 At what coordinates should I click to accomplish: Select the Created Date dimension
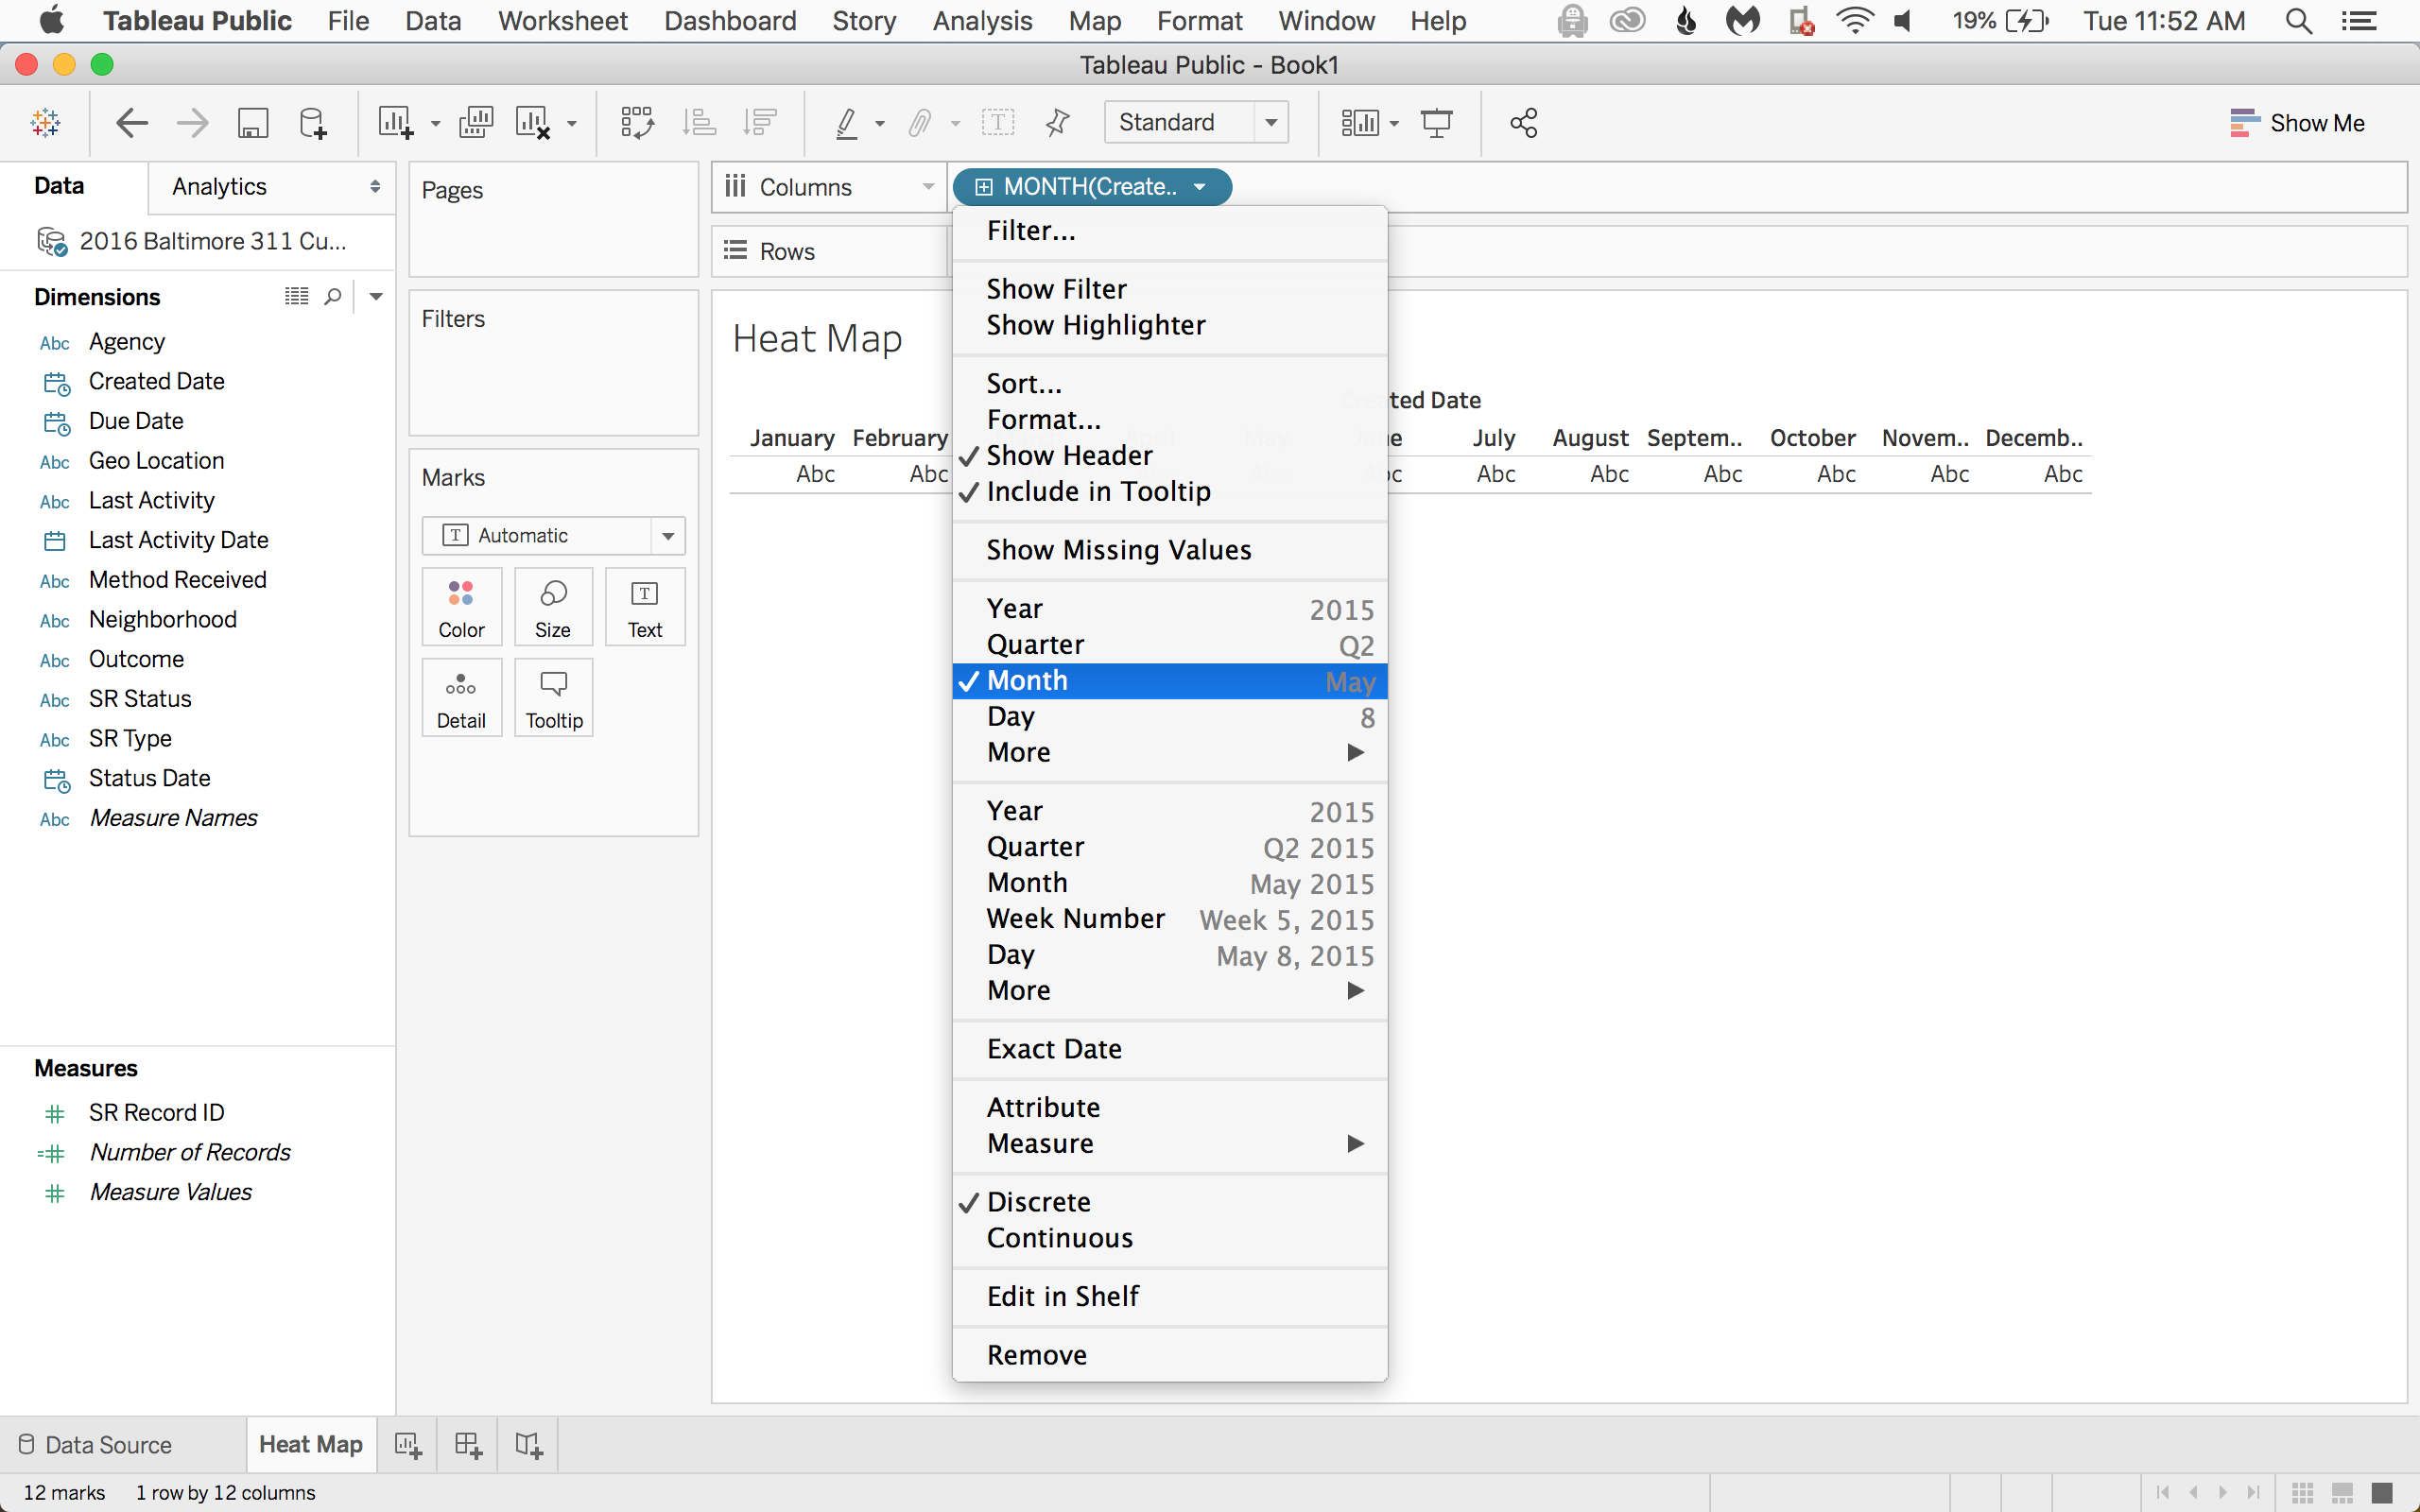[x=156, y=382]
